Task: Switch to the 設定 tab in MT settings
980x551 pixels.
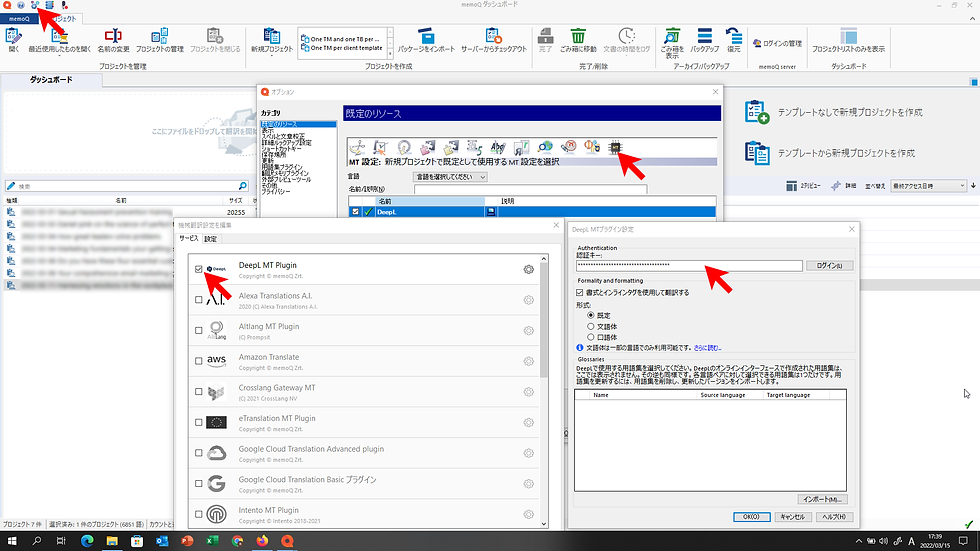Action: pos(211,239)
